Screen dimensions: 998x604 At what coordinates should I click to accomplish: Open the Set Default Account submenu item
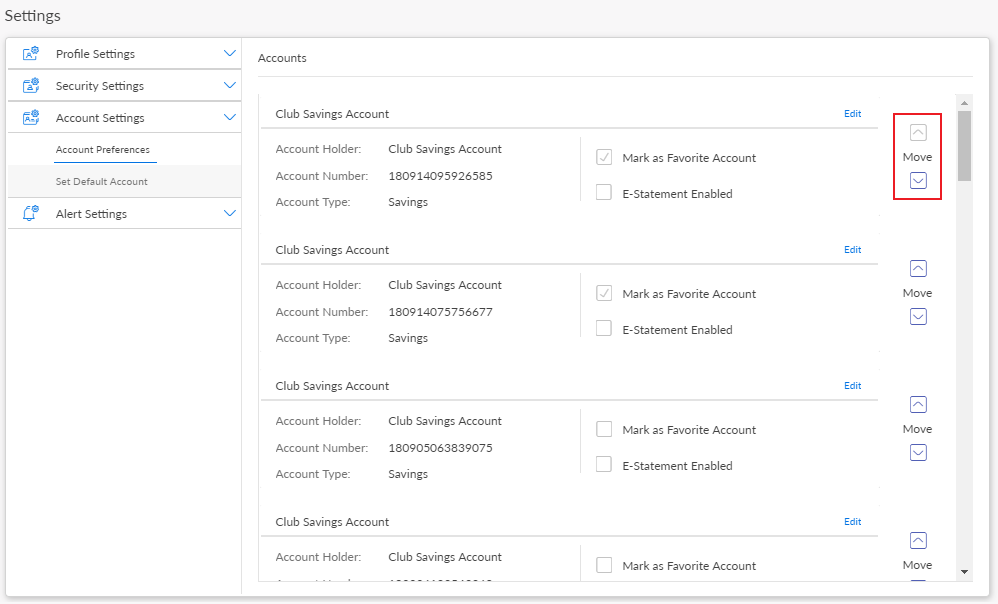tap(102, 182)
